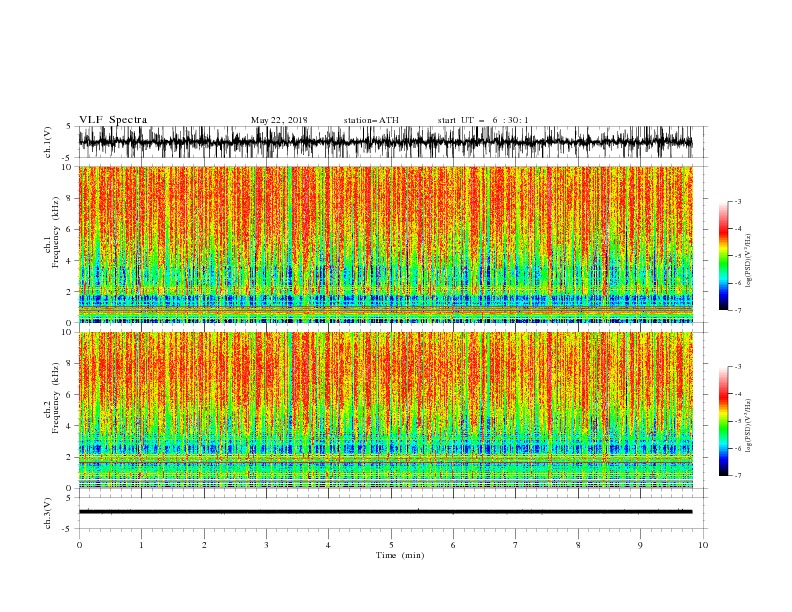
Task: Click the date 'May 22, 2018'
Action: (279, 120)
